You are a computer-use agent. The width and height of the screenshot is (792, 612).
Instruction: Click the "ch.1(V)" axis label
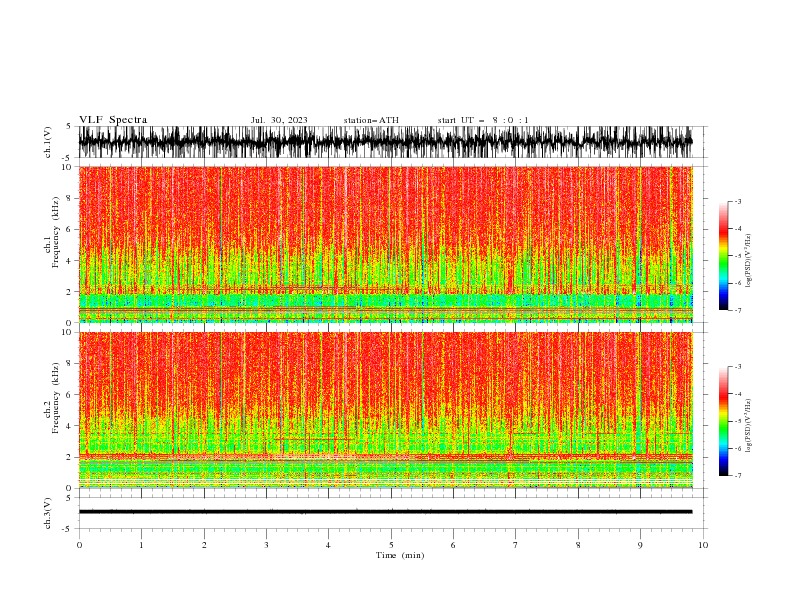click(x=48, y=142)
